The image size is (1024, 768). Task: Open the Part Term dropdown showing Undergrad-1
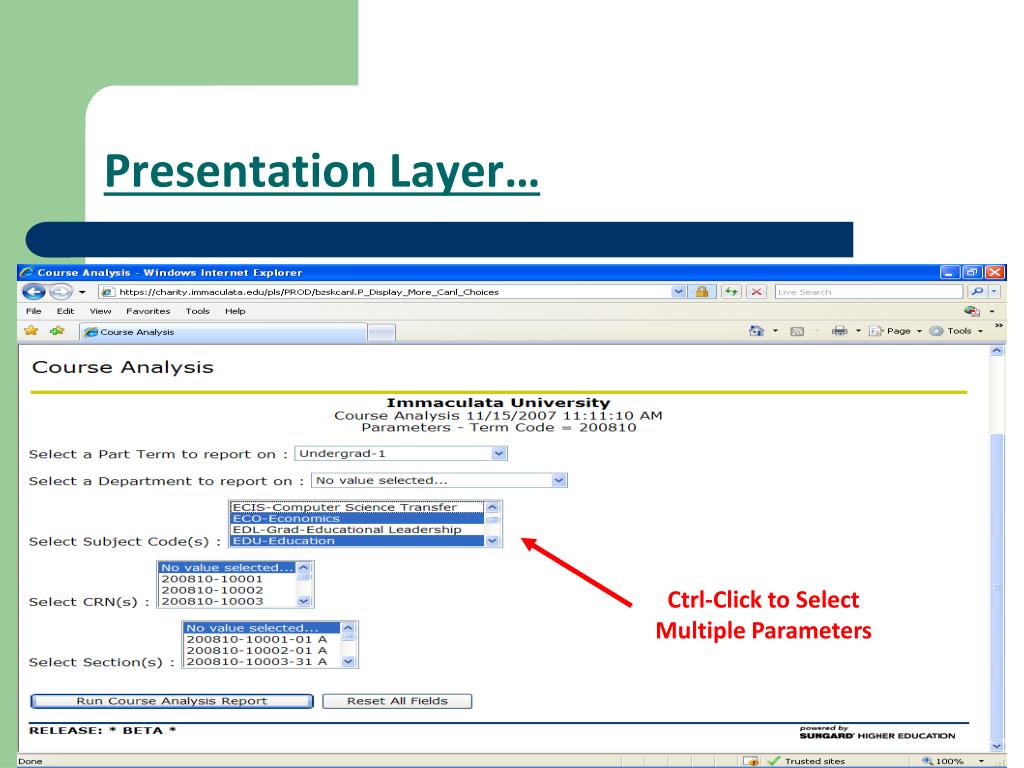point(401,453)
